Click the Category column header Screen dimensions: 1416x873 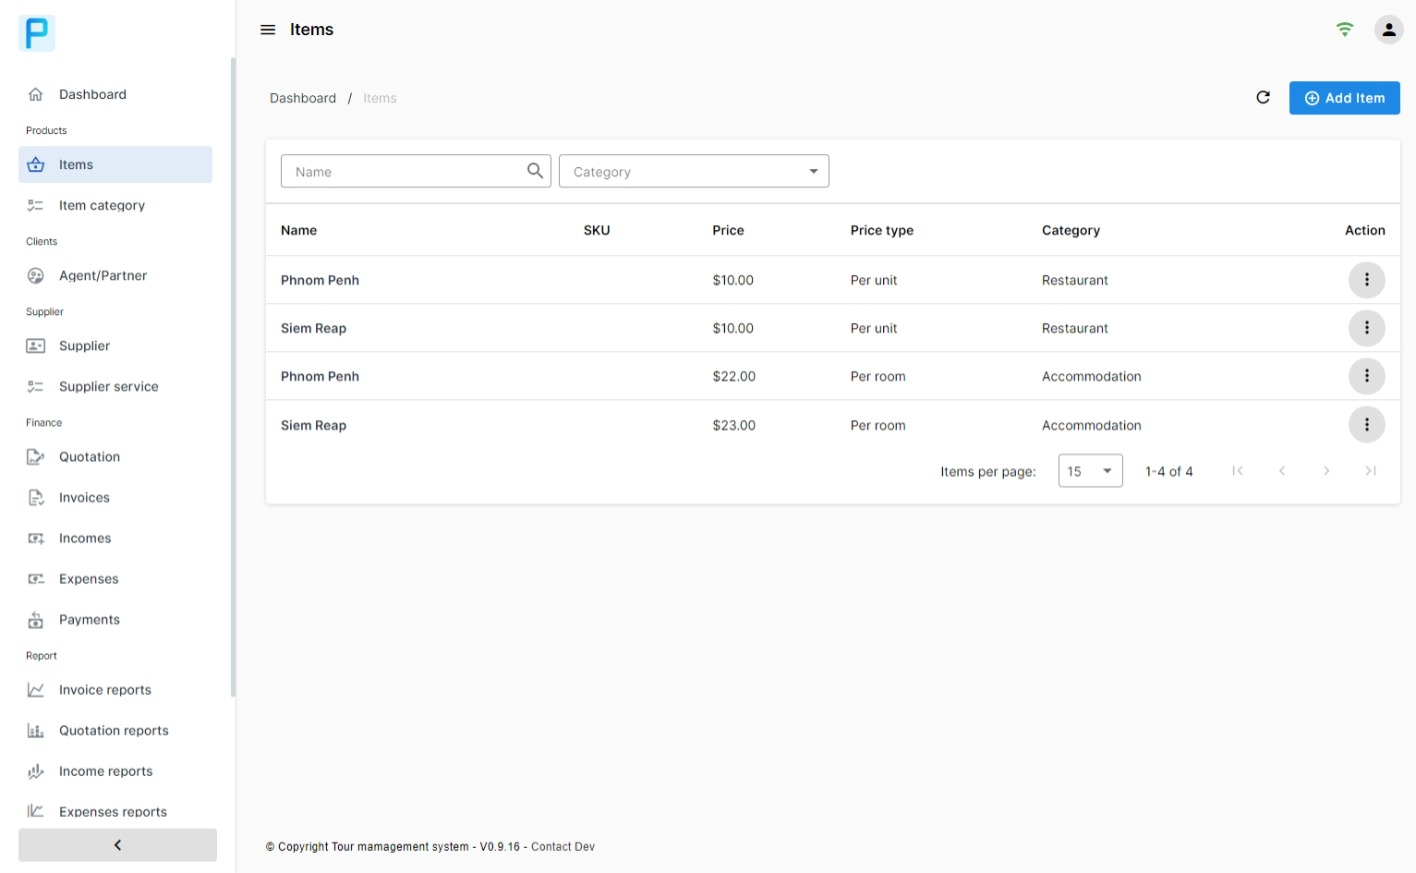[x=1071, y=230]
